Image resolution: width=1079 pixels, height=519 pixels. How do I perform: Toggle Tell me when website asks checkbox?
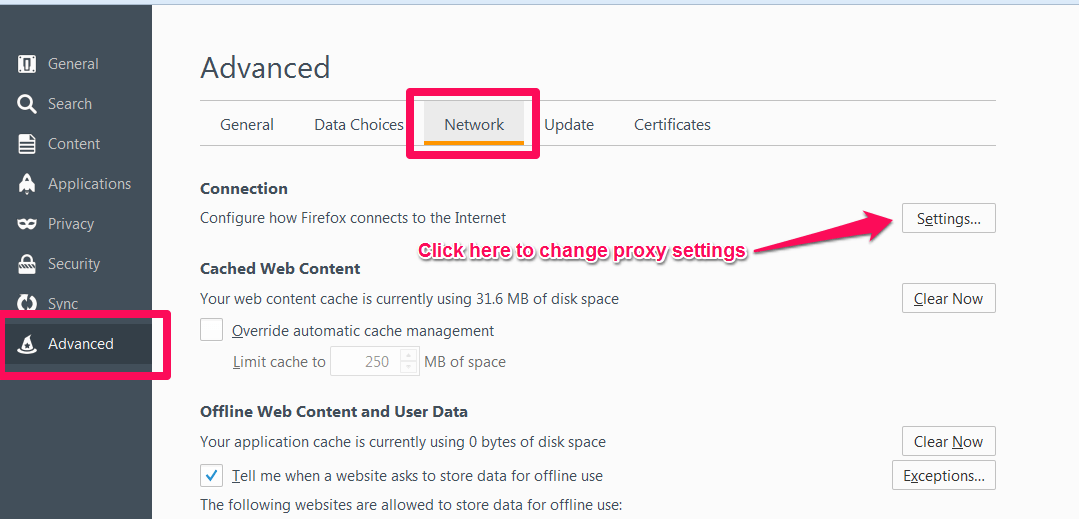pos(211,475)
